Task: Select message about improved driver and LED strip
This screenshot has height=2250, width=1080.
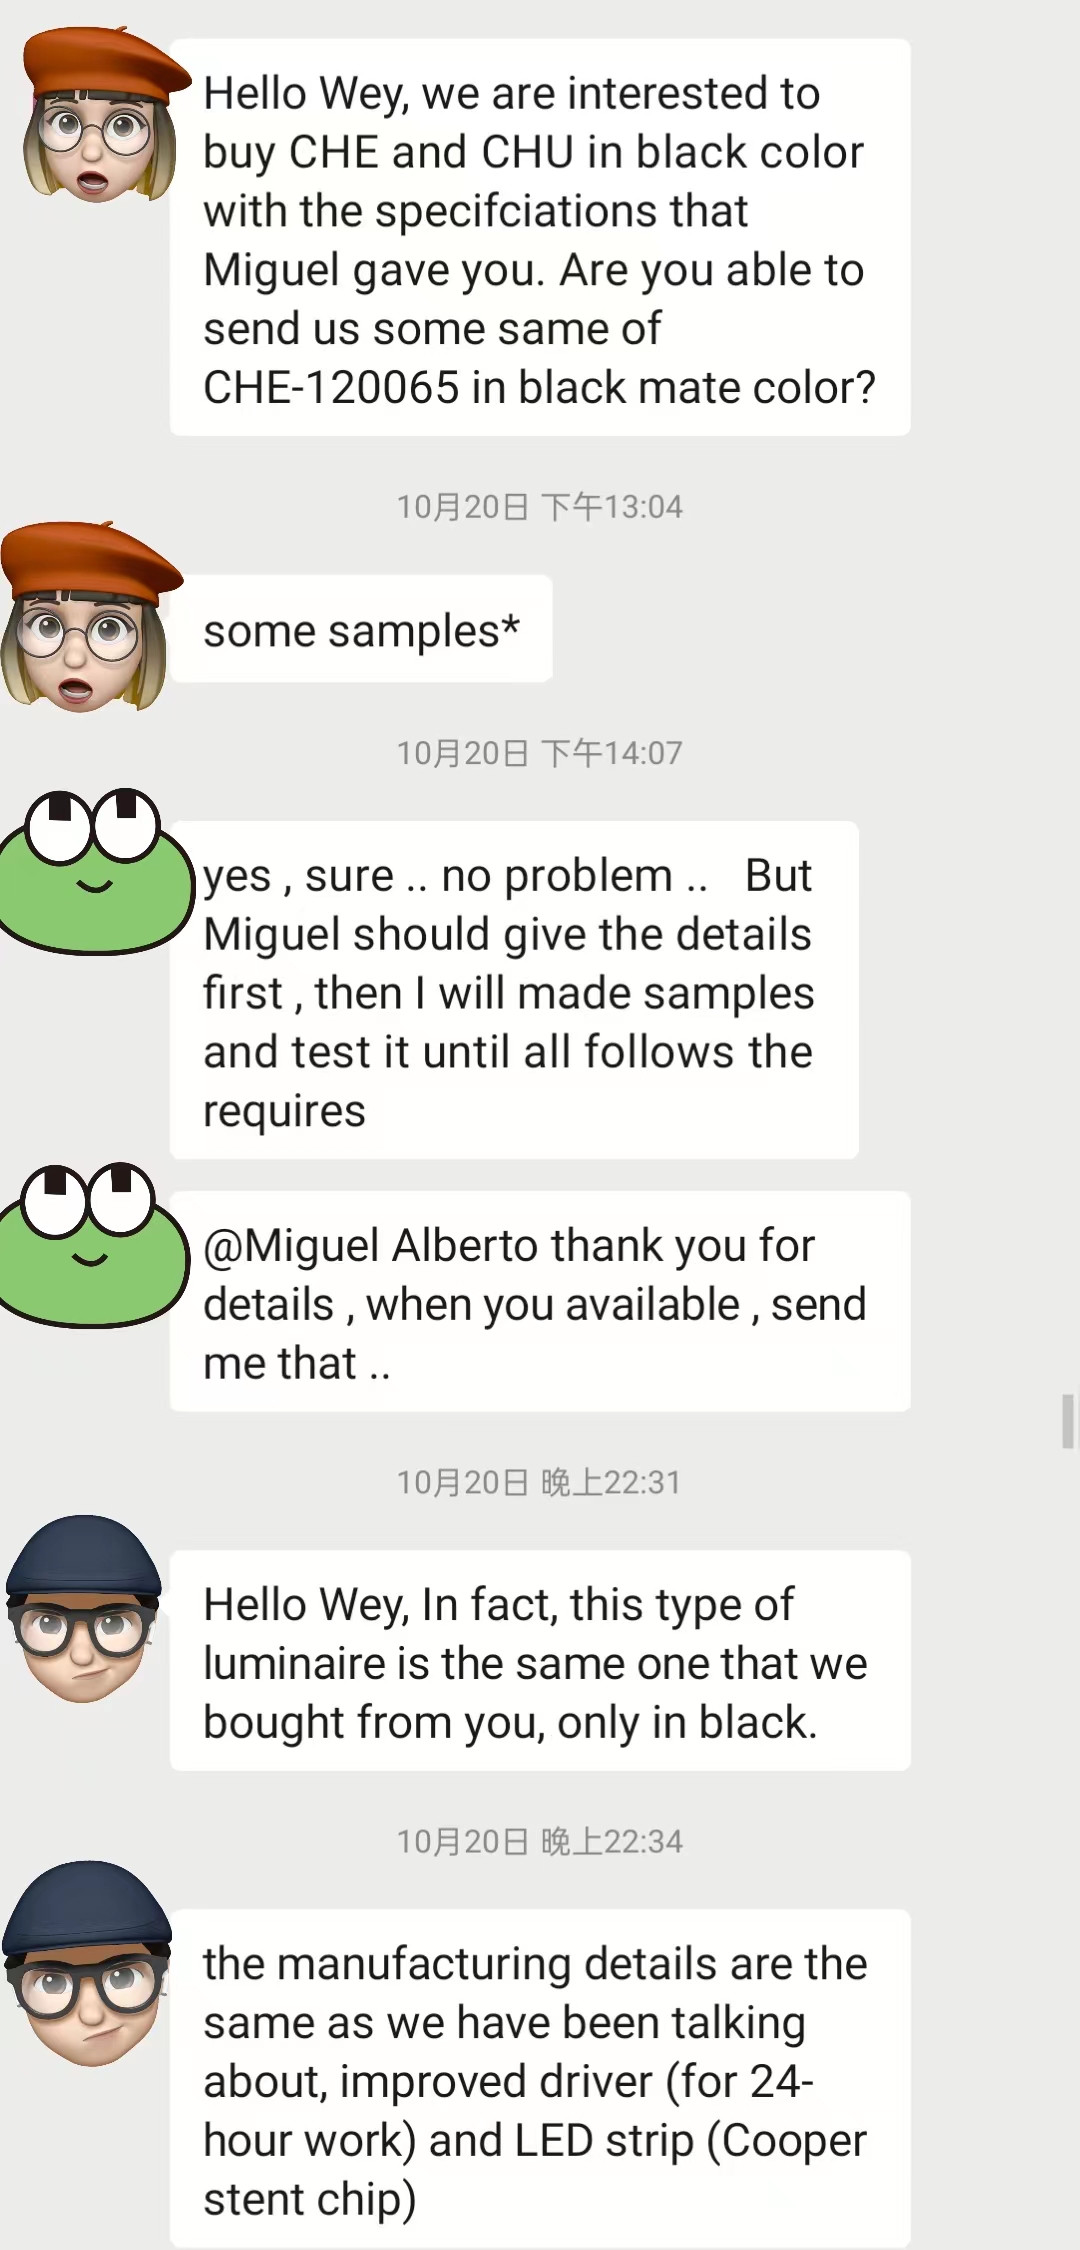Action: tap(539, 2080)
